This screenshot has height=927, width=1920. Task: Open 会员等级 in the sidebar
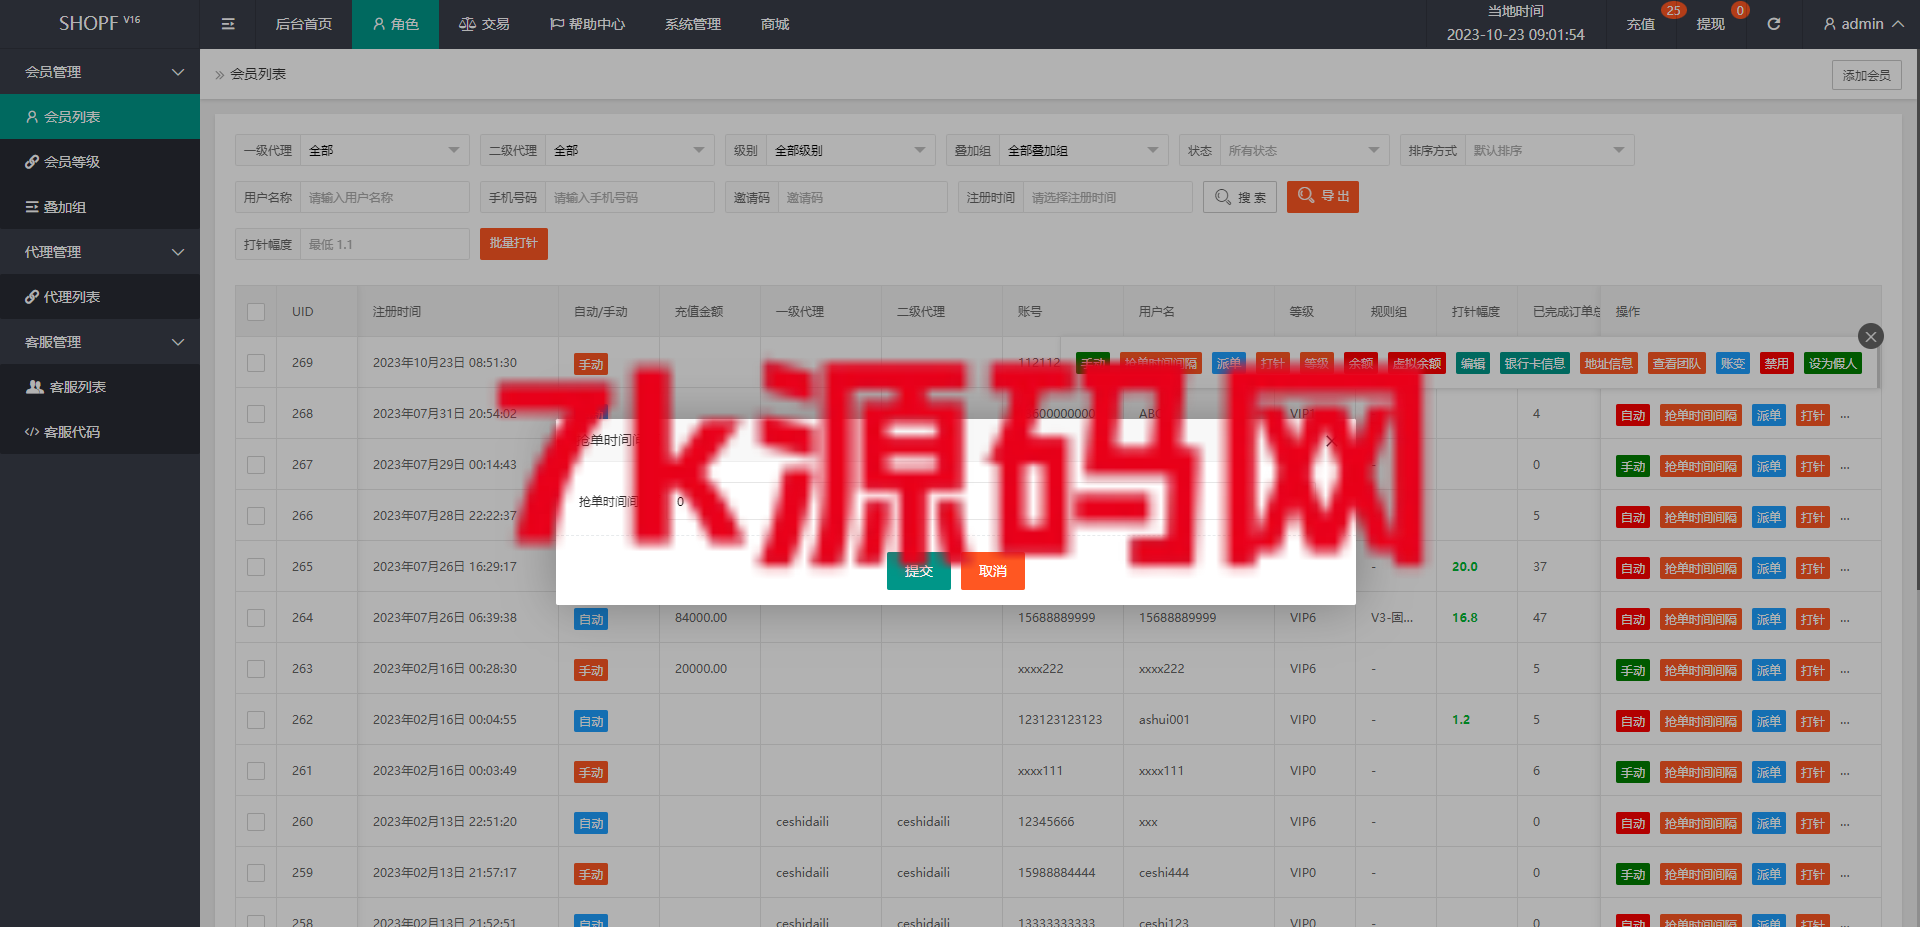point(100,162)
